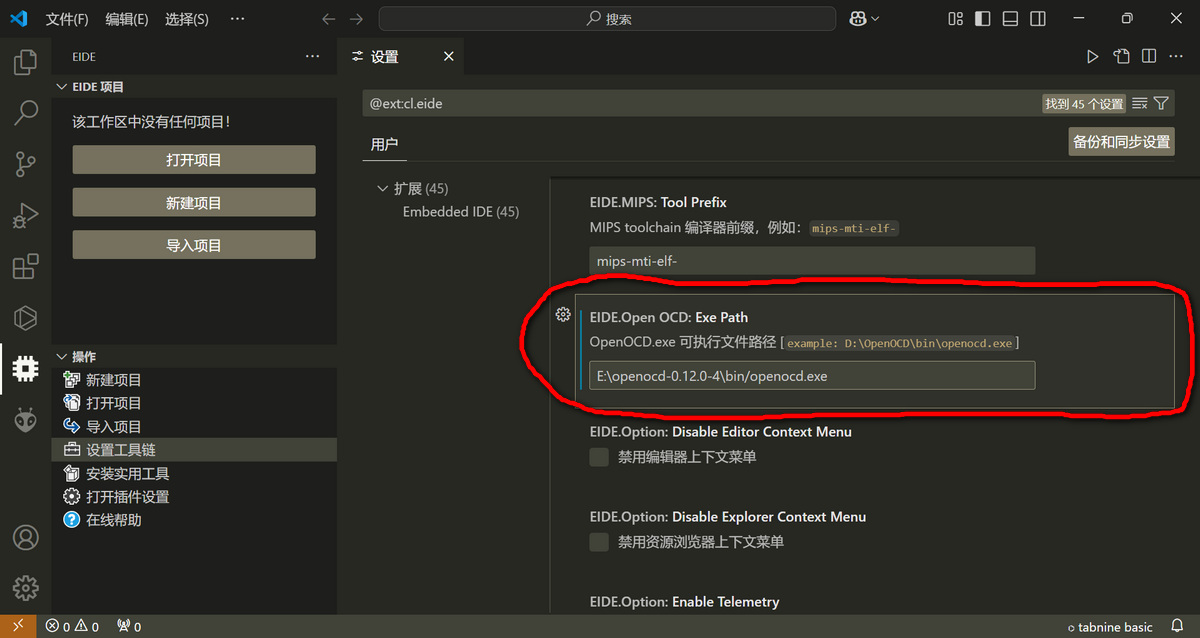1200x638 pixels.
Task: Open the Extensions view
Action: [x=25, y=266]
